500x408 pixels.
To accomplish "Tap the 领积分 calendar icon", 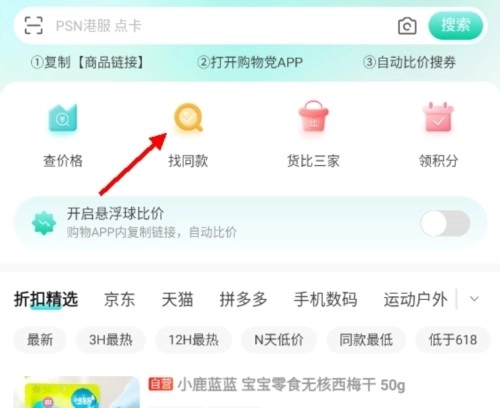I will click(x=438, y=117).
